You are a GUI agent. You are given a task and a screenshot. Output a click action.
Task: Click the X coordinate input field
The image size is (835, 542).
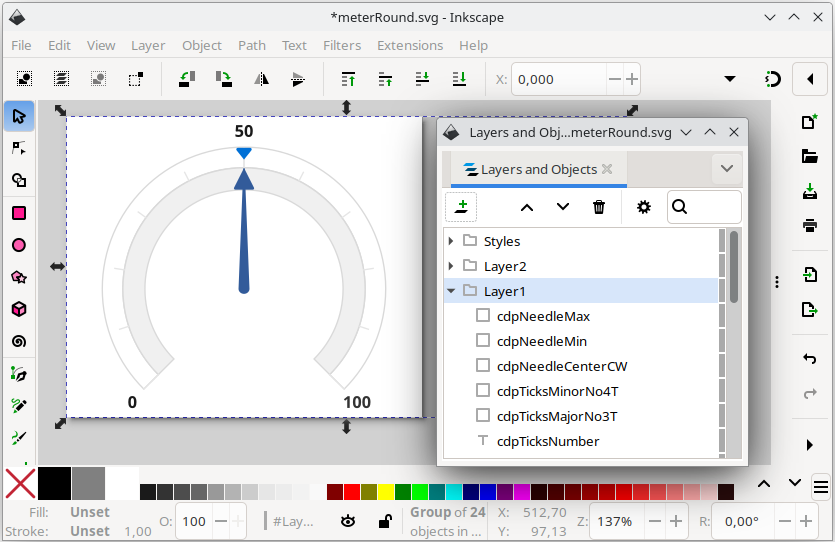click(557, 79)
